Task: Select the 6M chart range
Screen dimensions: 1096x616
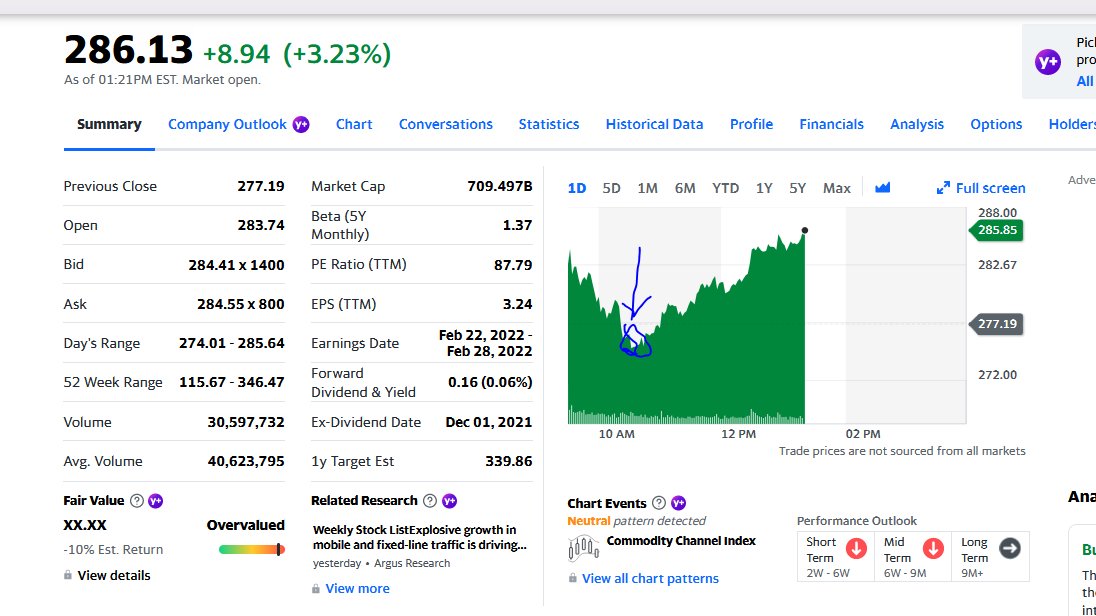Action: pyautogui.click(x=685, y=188)
